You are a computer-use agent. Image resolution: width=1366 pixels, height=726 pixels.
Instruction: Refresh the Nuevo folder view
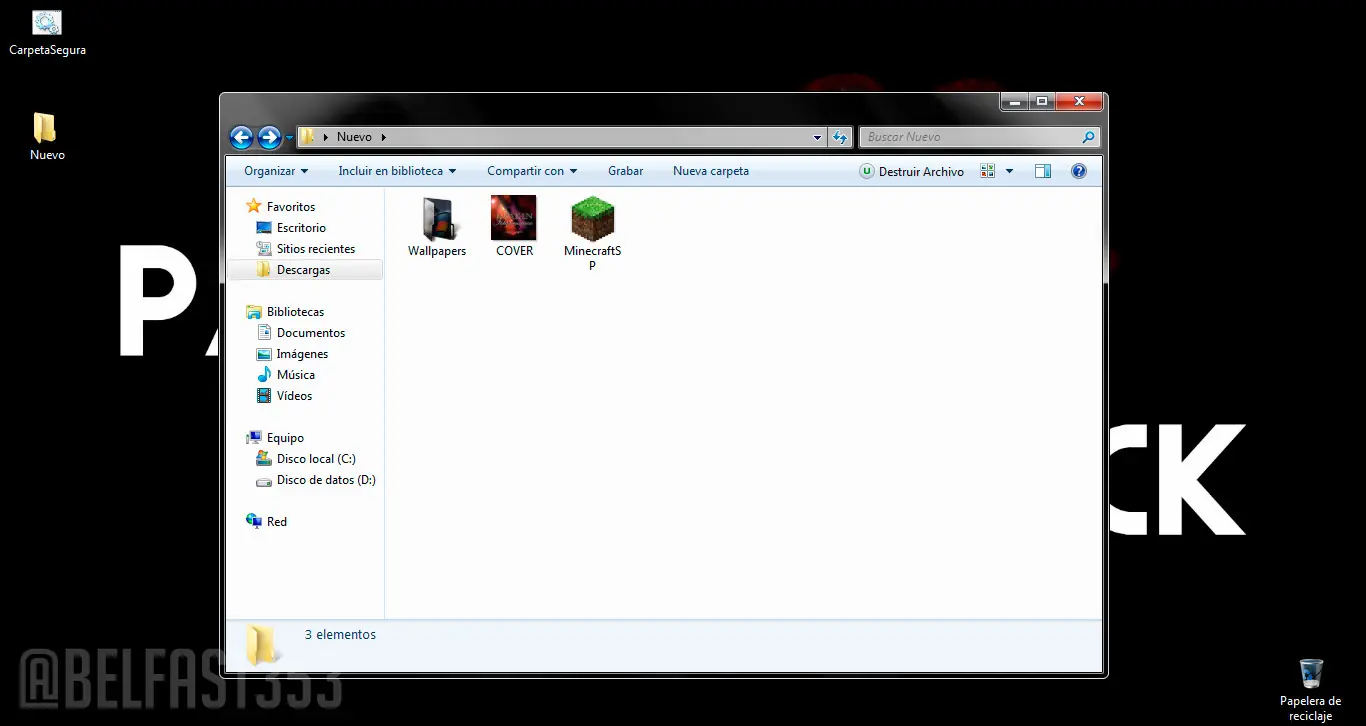tap(840, 137)
